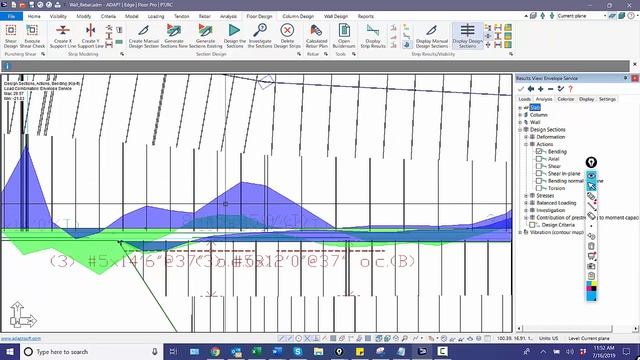640x360 pixels.
Task: Uncheck the Bending checkbox
Action: point(539,151)
